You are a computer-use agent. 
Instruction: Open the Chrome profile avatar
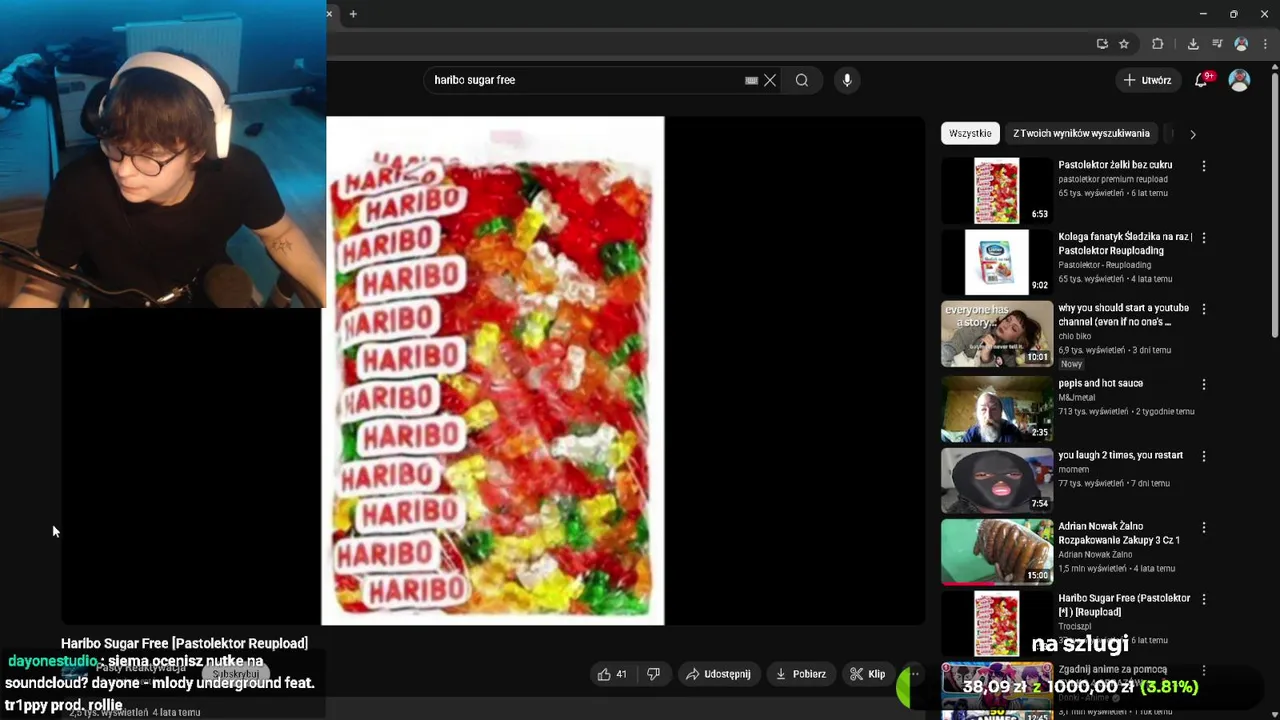[x=1241, y=44]
